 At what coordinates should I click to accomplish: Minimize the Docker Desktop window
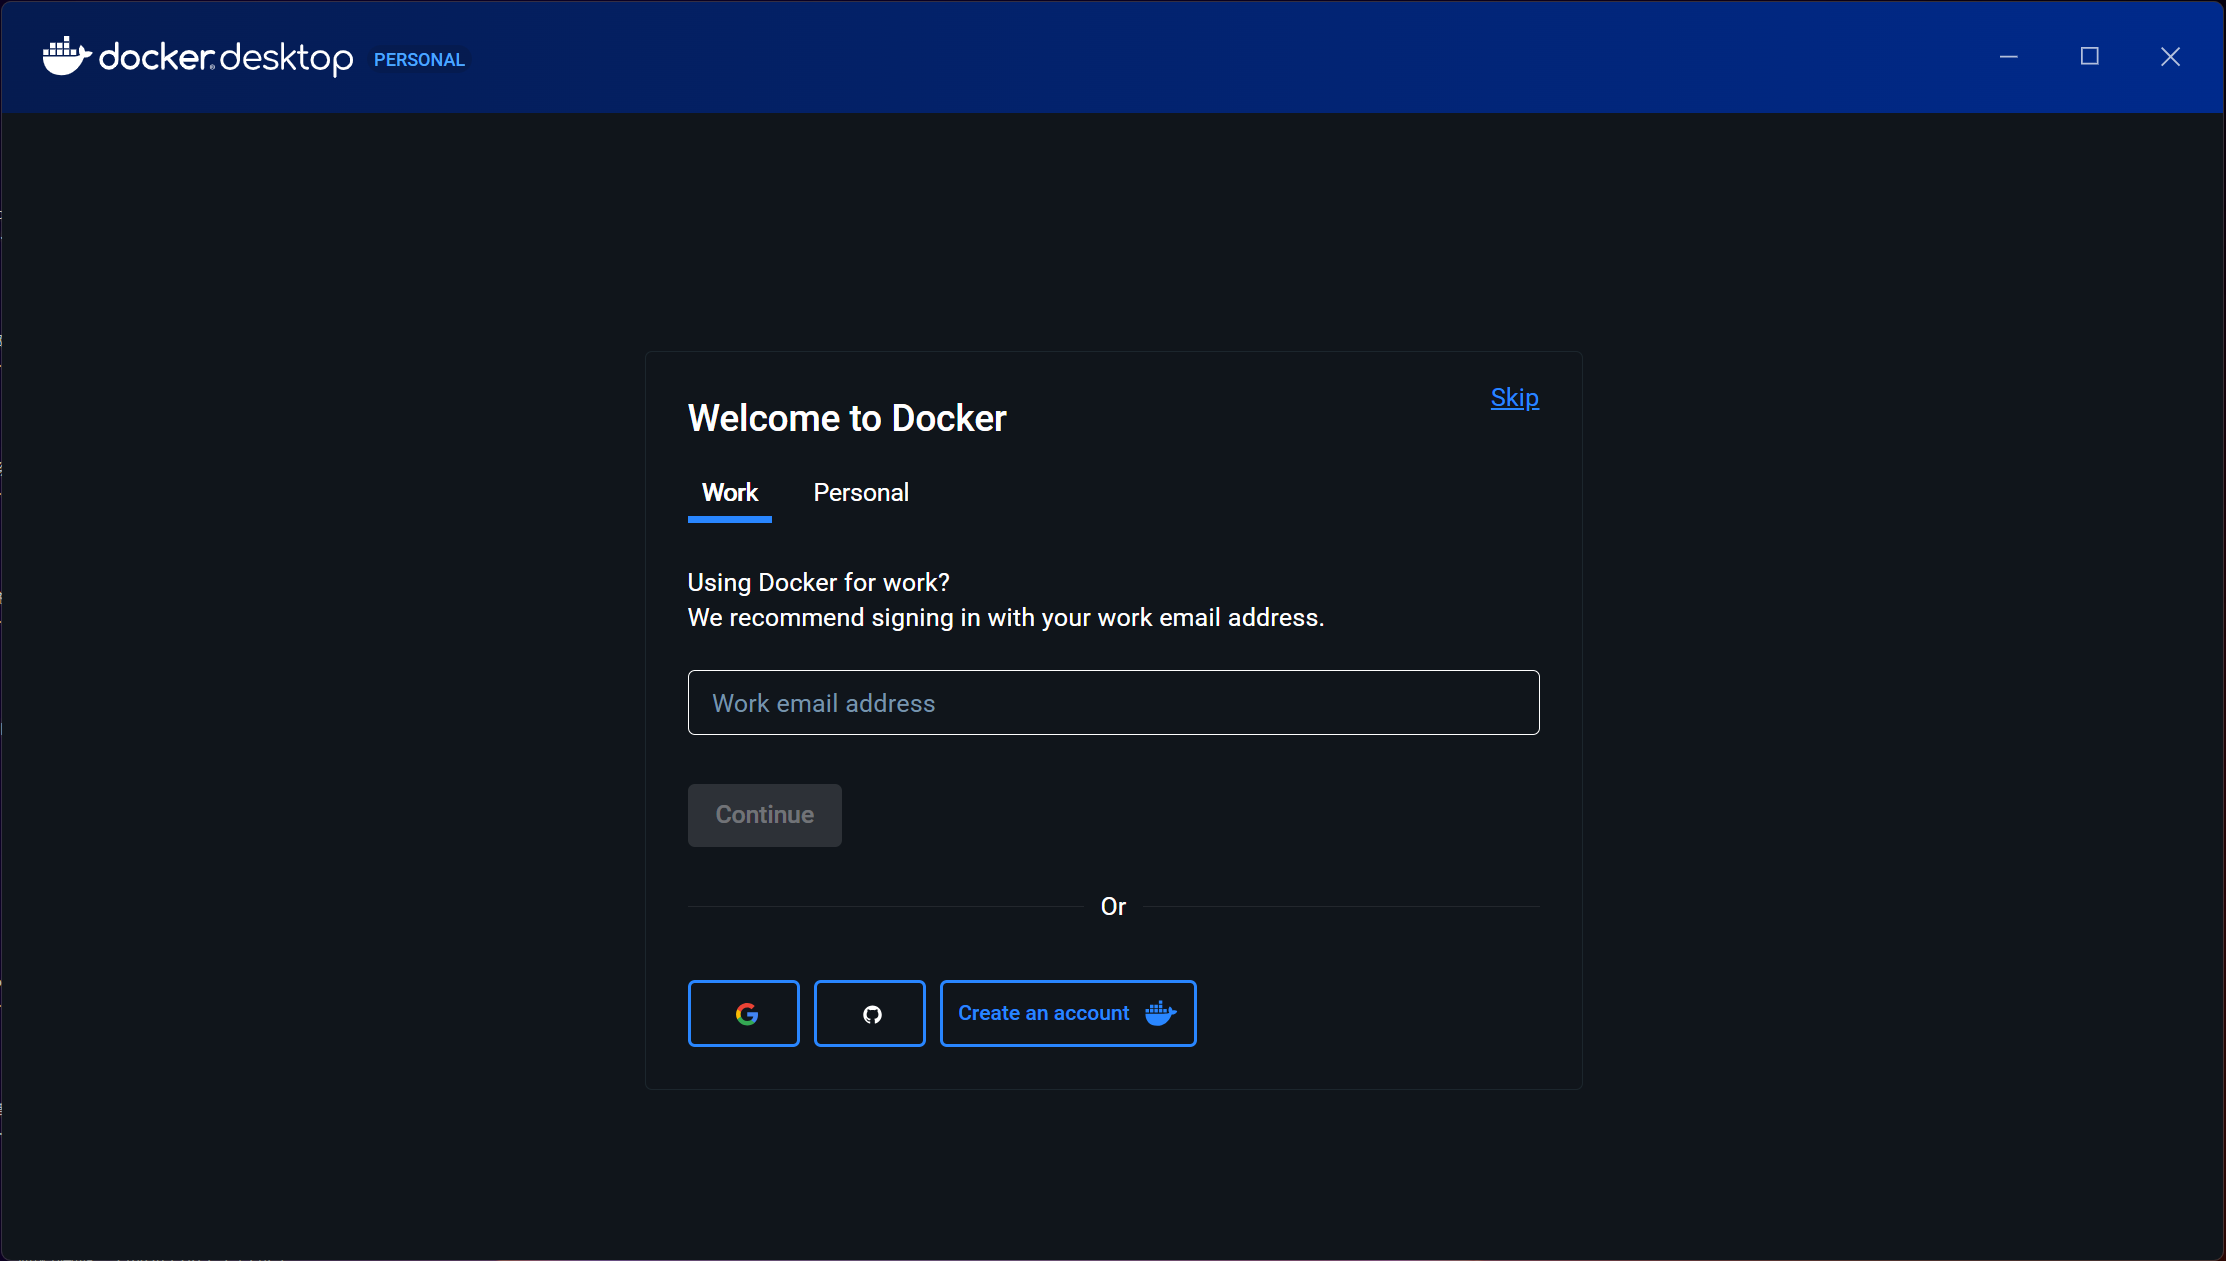pyautogui.click(x=2008, y=56)
